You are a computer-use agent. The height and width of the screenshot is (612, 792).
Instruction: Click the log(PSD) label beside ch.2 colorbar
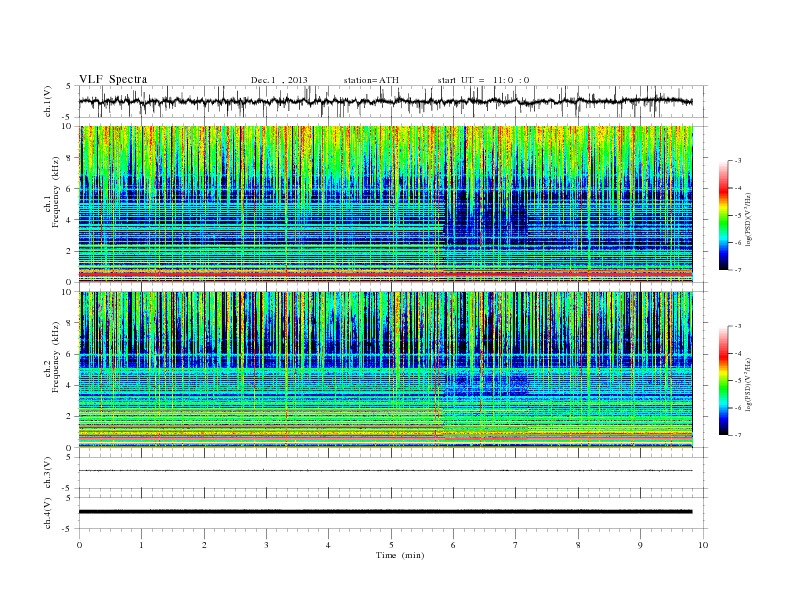[x=748, y=384]
